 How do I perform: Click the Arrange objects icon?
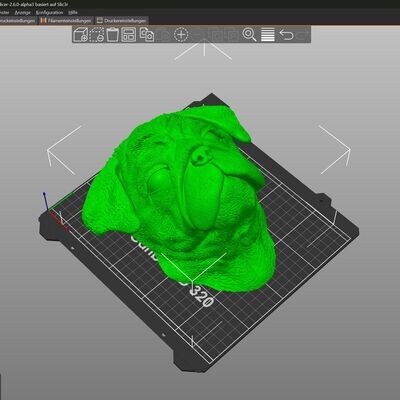pos(129,35)
